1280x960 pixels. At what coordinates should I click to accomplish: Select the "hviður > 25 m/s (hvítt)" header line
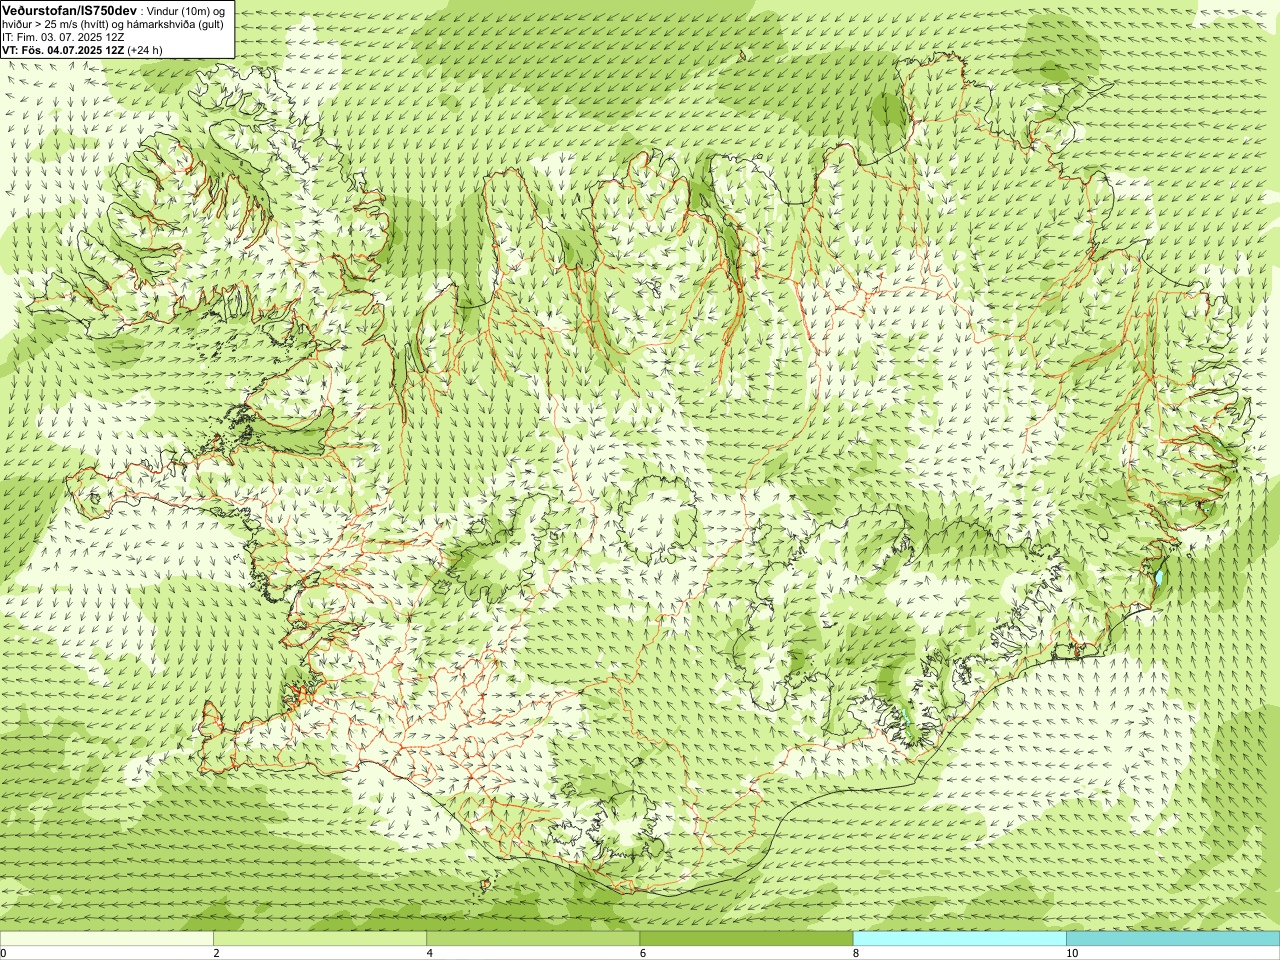click(113, 24)
